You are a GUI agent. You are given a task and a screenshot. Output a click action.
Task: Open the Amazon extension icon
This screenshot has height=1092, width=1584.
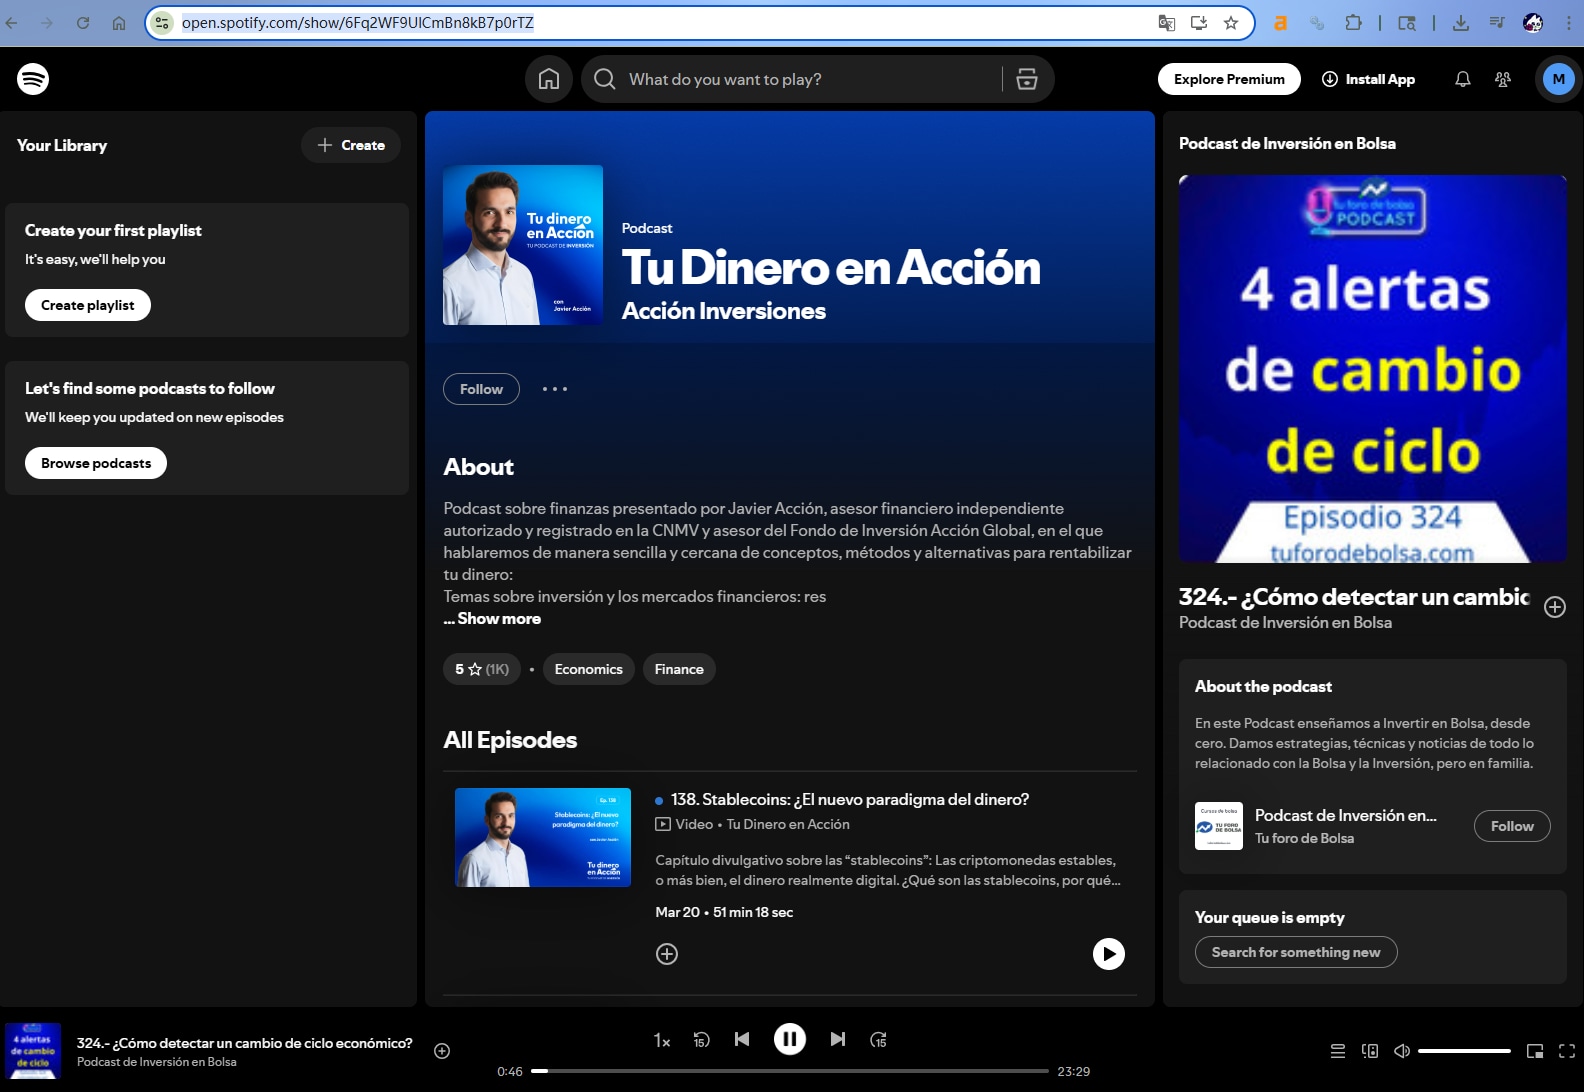pyautogui.click(x=1280, y=23)
